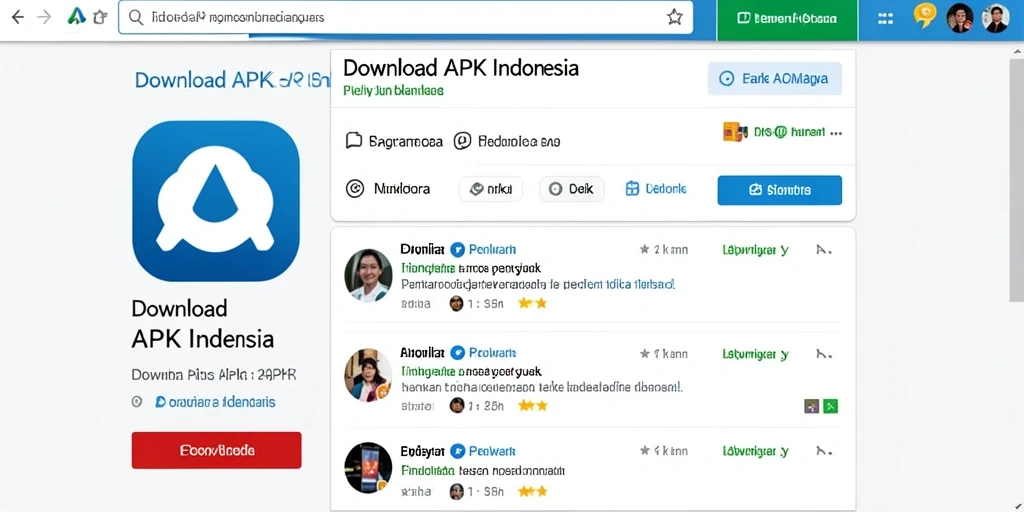Viewport: 1024px width, 512px height.
Task: Select the 'Bedonlea' circular icon
Action: tap(462, 140)
